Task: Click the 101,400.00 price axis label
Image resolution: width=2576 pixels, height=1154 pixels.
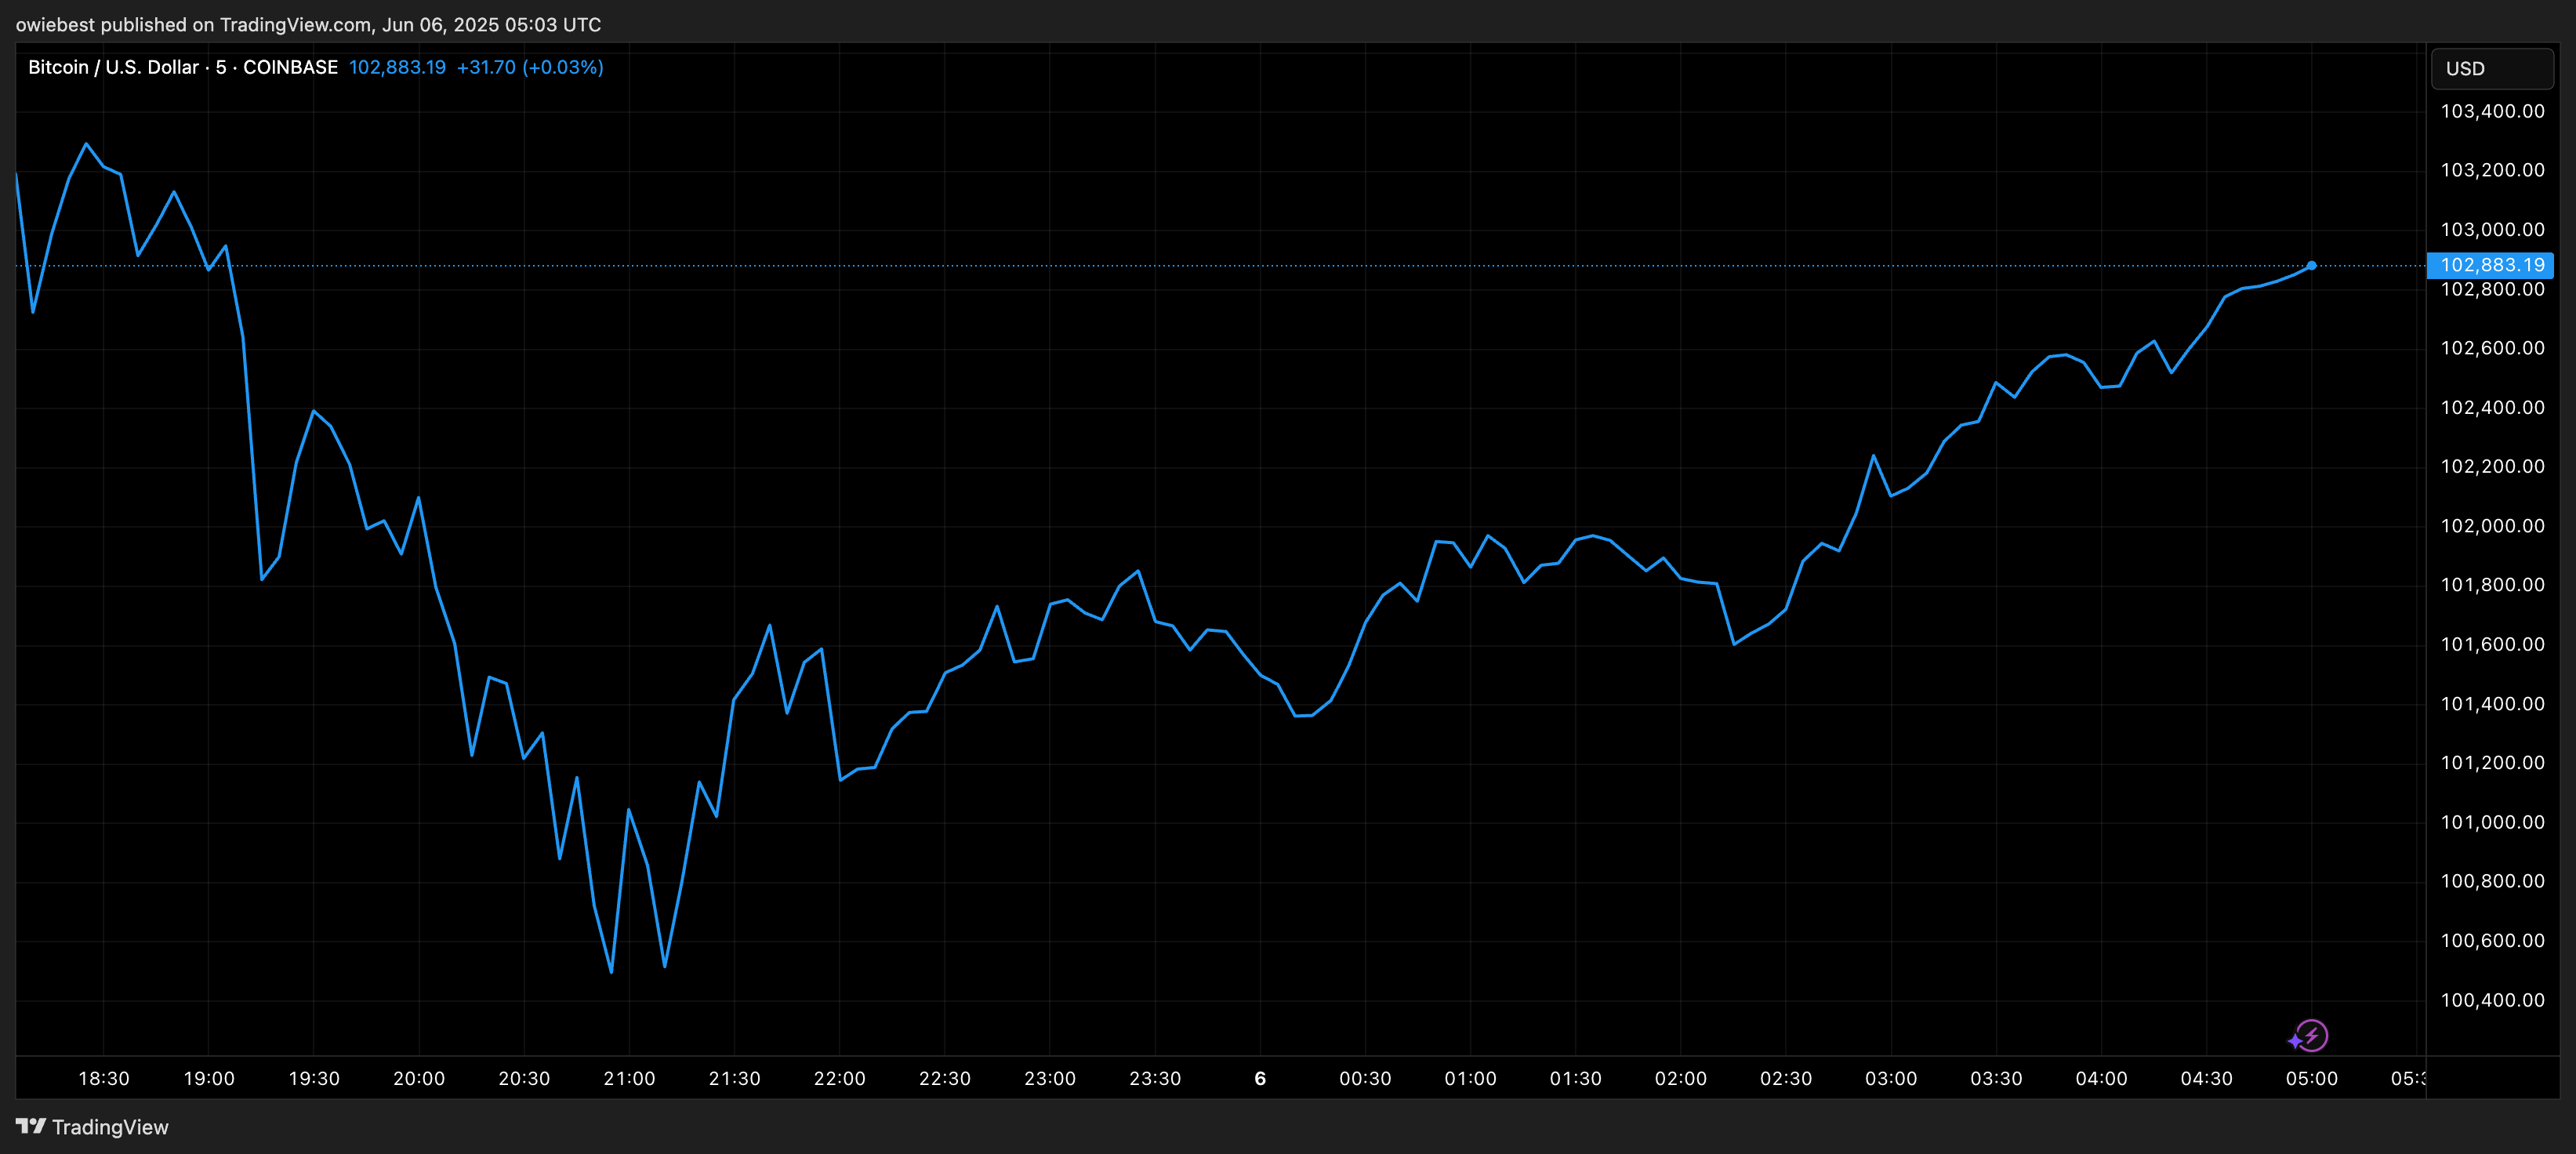Action: click(2492, 704)
